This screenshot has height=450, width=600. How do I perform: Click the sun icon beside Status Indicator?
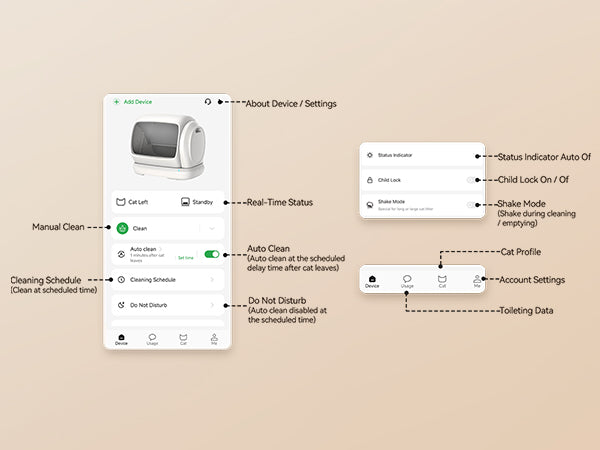370,156
